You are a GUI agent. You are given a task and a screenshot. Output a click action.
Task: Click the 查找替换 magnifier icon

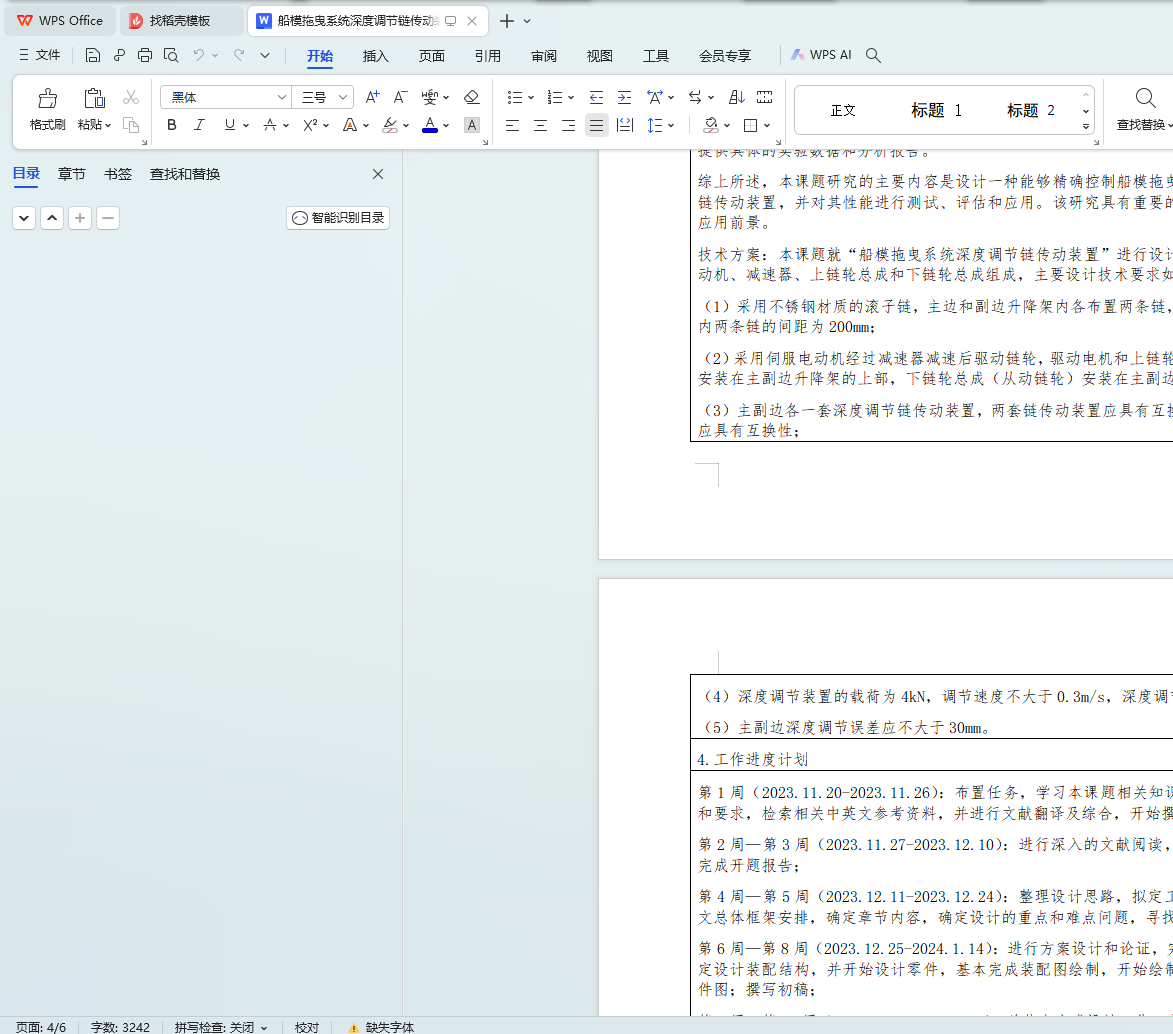[1145, 98]
